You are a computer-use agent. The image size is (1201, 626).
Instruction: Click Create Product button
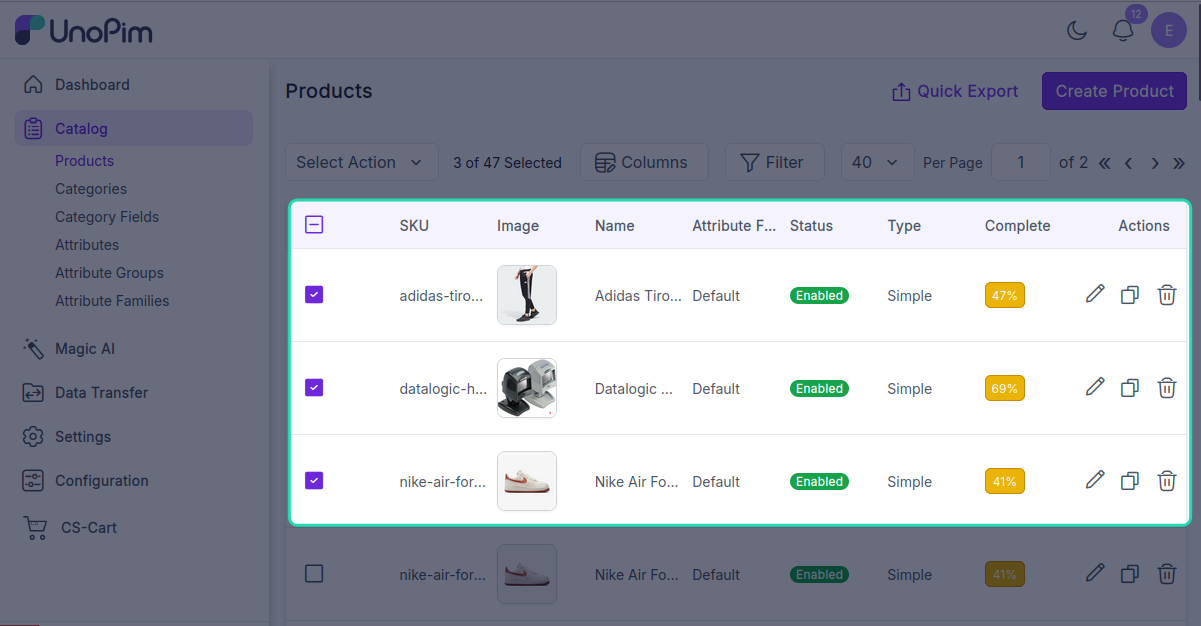pyautogui.click(x=1114, y=91)
